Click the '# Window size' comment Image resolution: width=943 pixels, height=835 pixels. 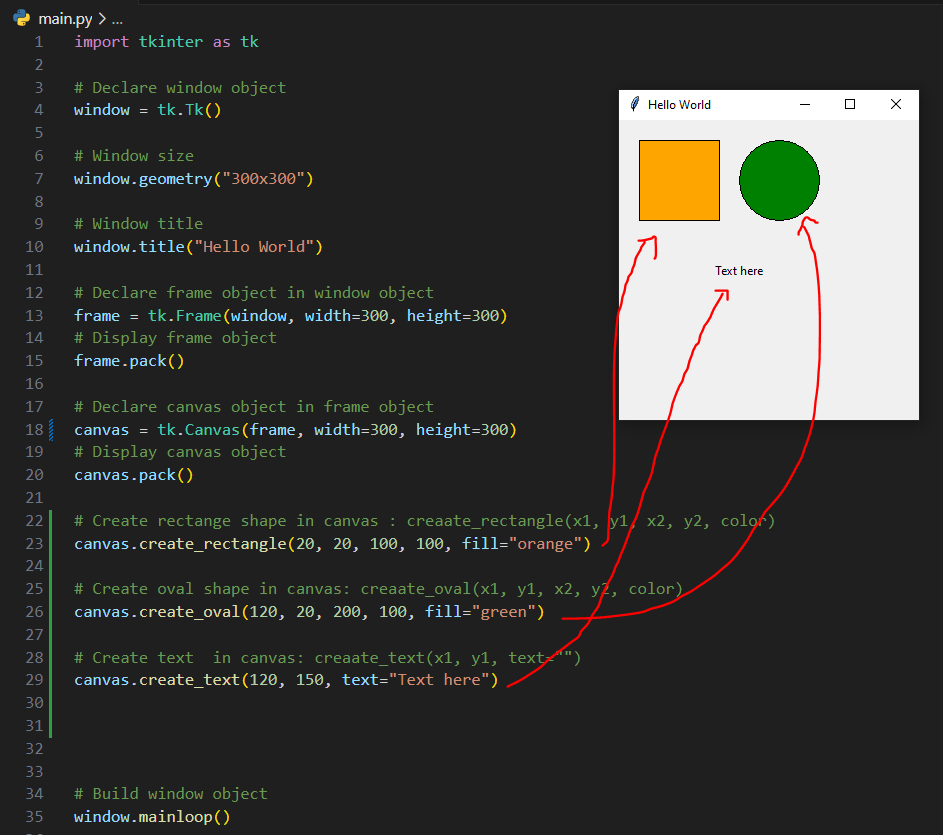point(134,156)
